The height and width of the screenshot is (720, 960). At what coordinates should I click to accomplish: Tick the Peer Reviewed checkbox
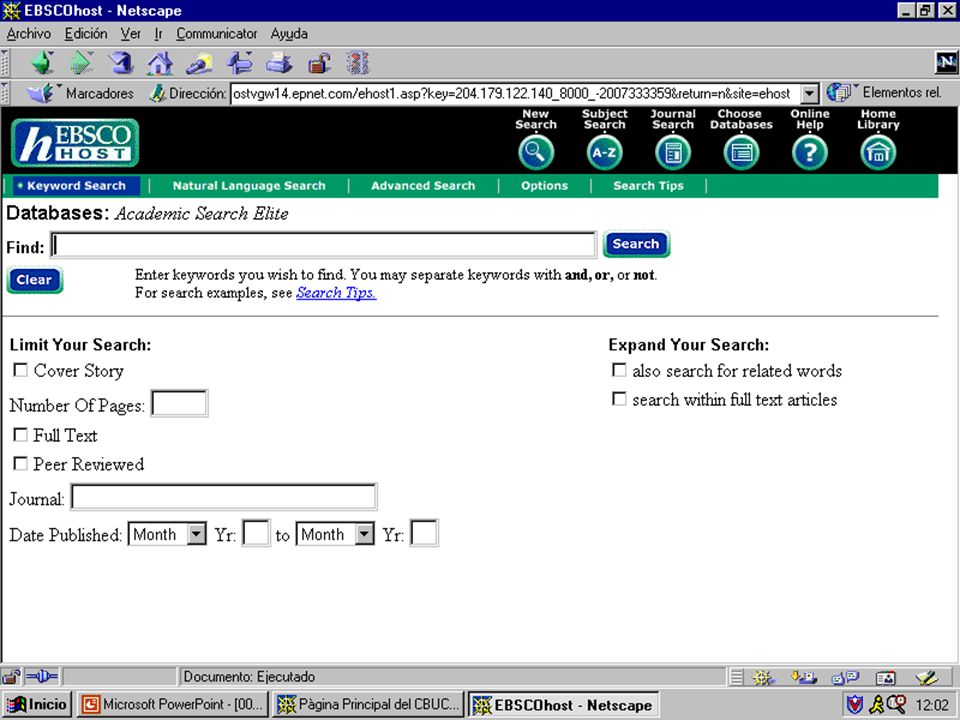tap(21, 463)
